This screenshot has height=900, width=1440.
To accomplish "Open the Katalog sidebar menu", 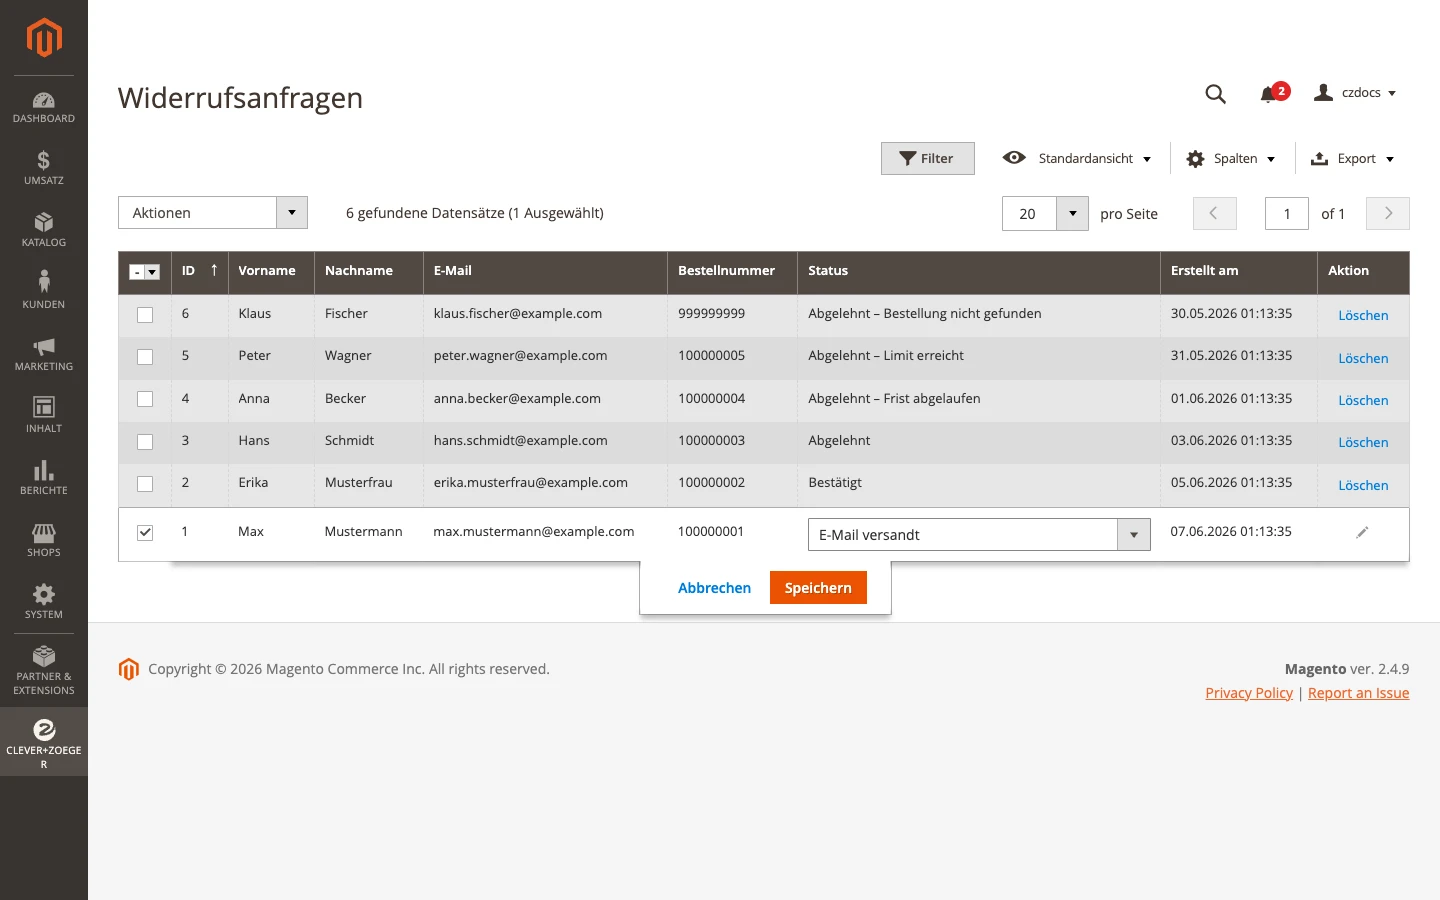I will click(44, 230).
